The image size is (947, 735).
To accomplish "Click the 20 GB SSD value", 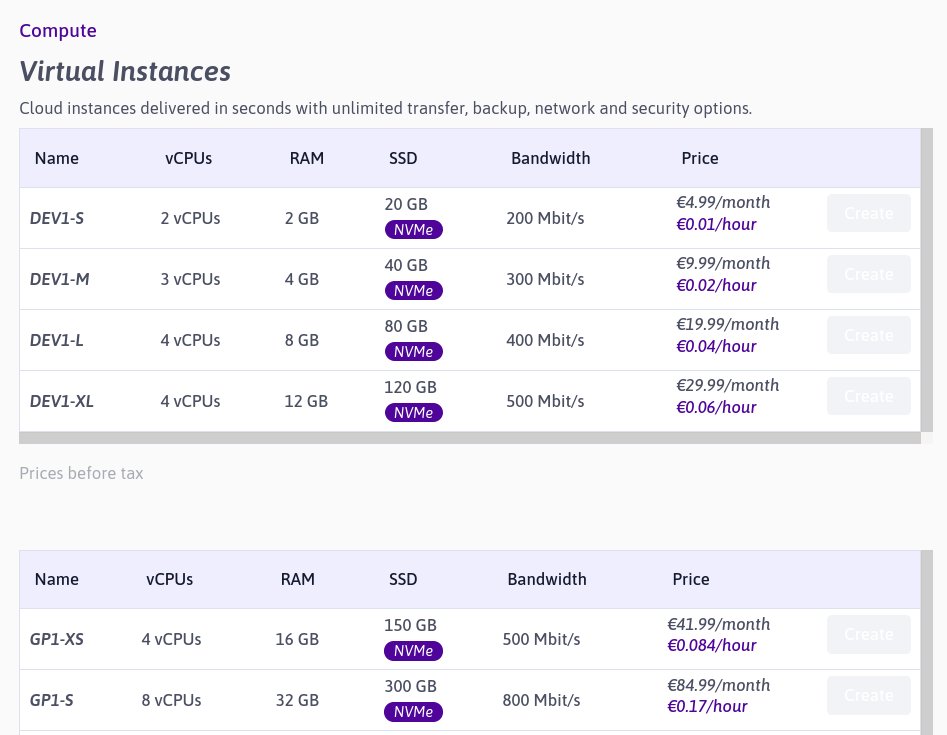I will point(406,204).
